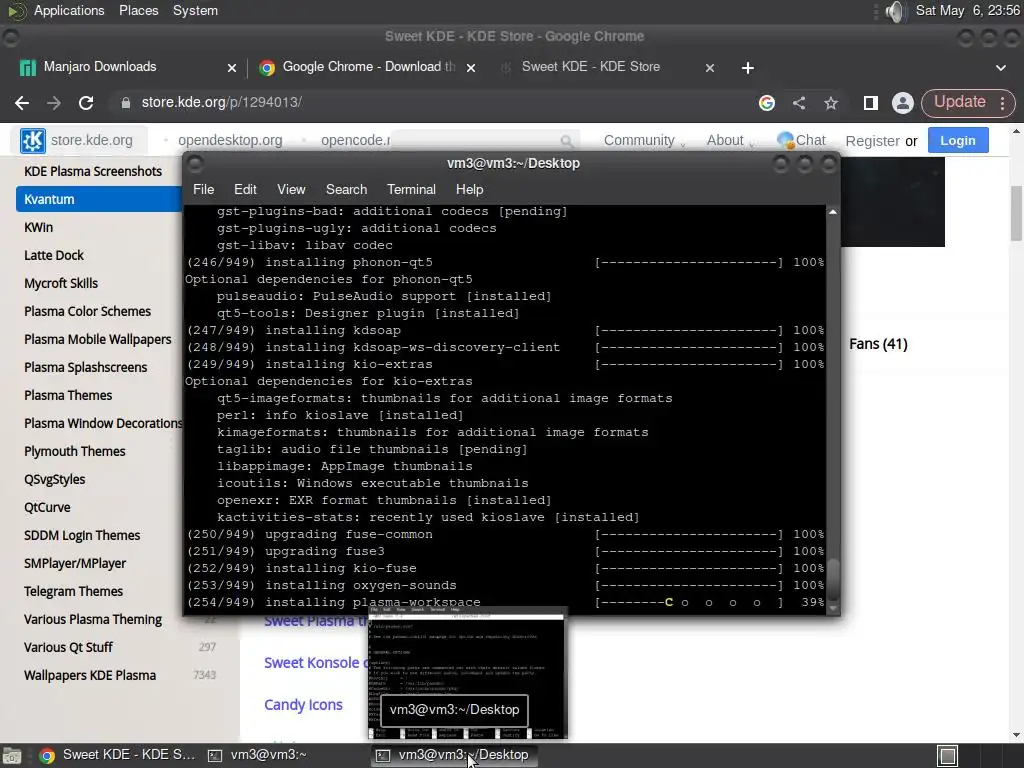Click the Fans (41) heading
Viewport: 1024px width, 768px height.
click(x=878, y=344)
